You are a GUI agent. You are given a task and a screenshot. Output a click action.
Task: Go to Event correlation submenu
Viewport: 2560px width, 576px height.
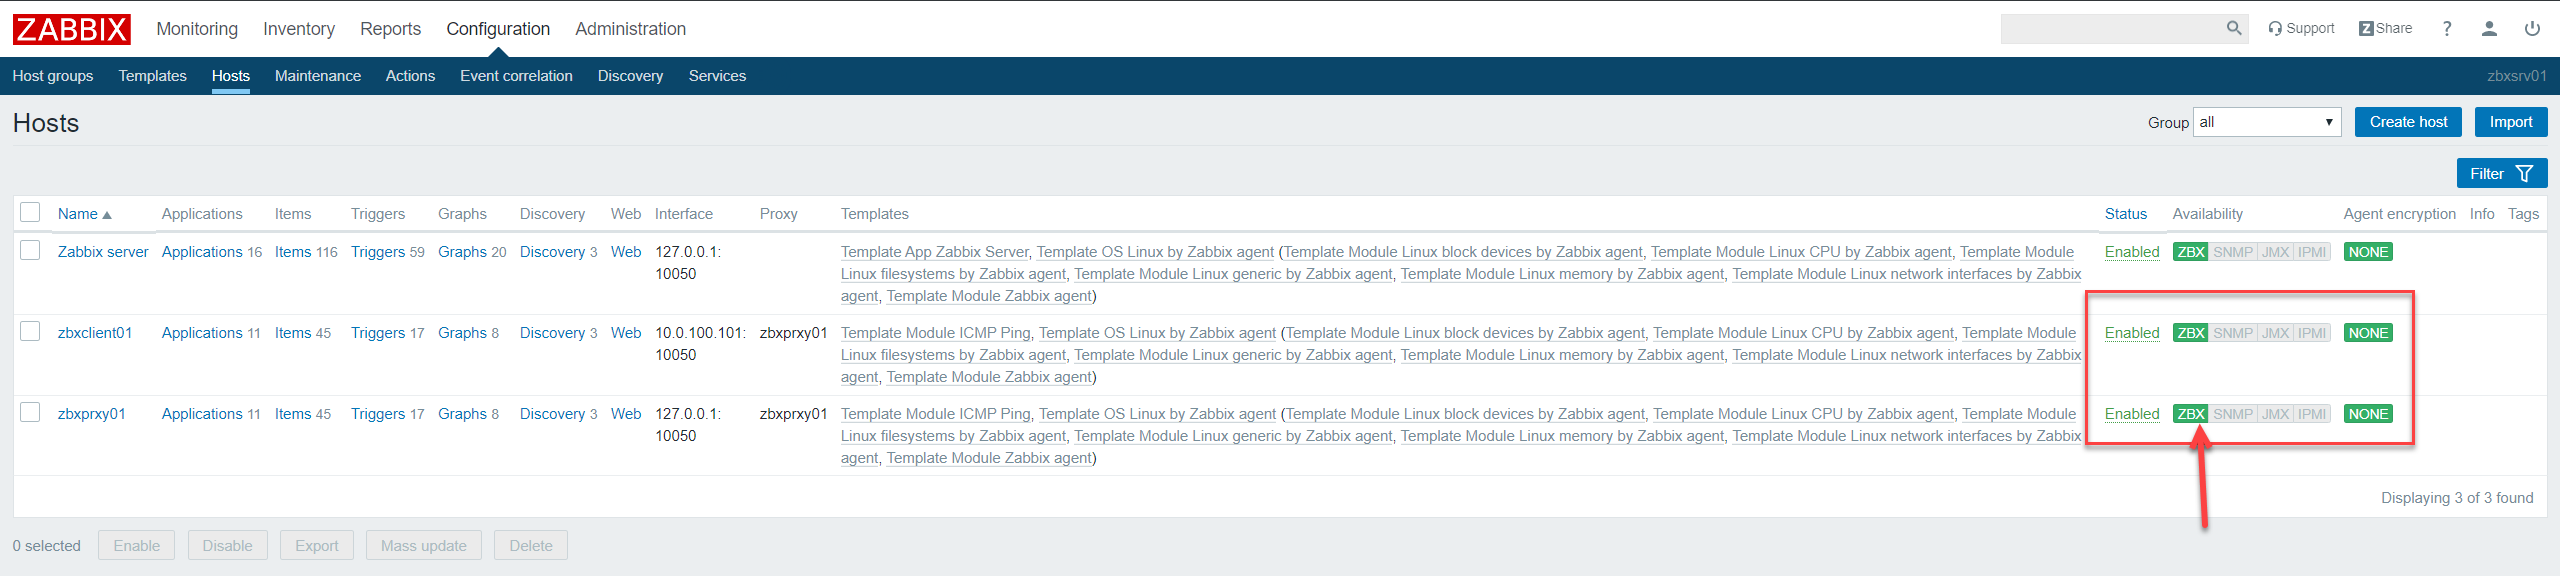[x=516, y=76]
